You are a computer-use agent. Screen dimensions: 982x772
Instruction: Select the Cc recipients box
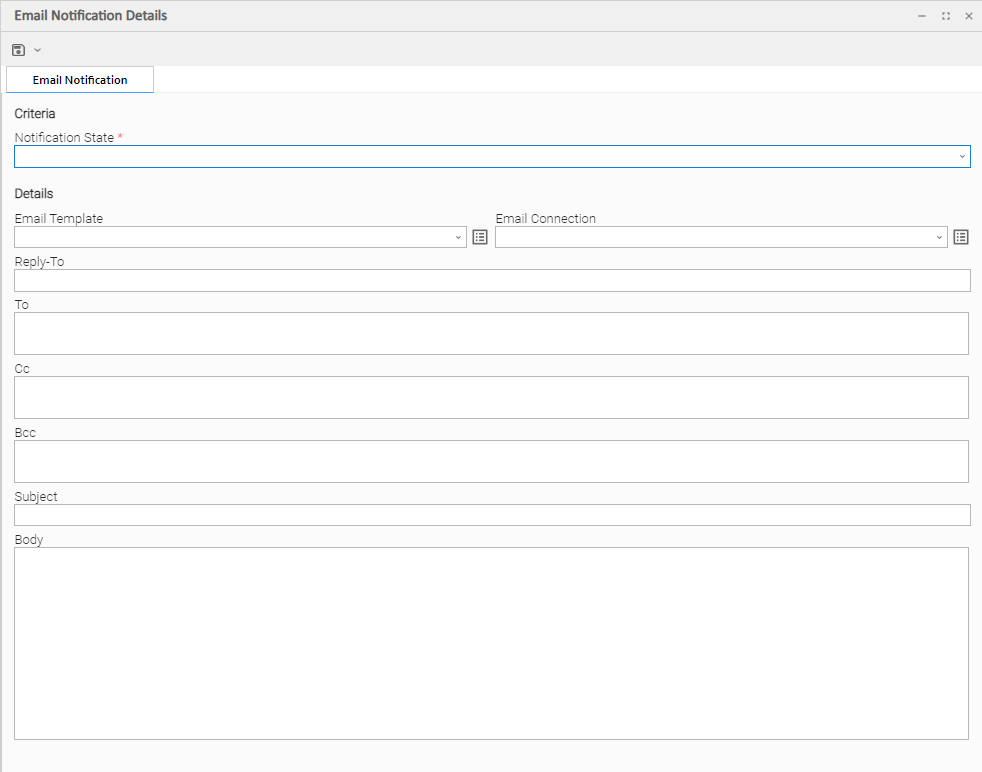[x=491, y=397]
